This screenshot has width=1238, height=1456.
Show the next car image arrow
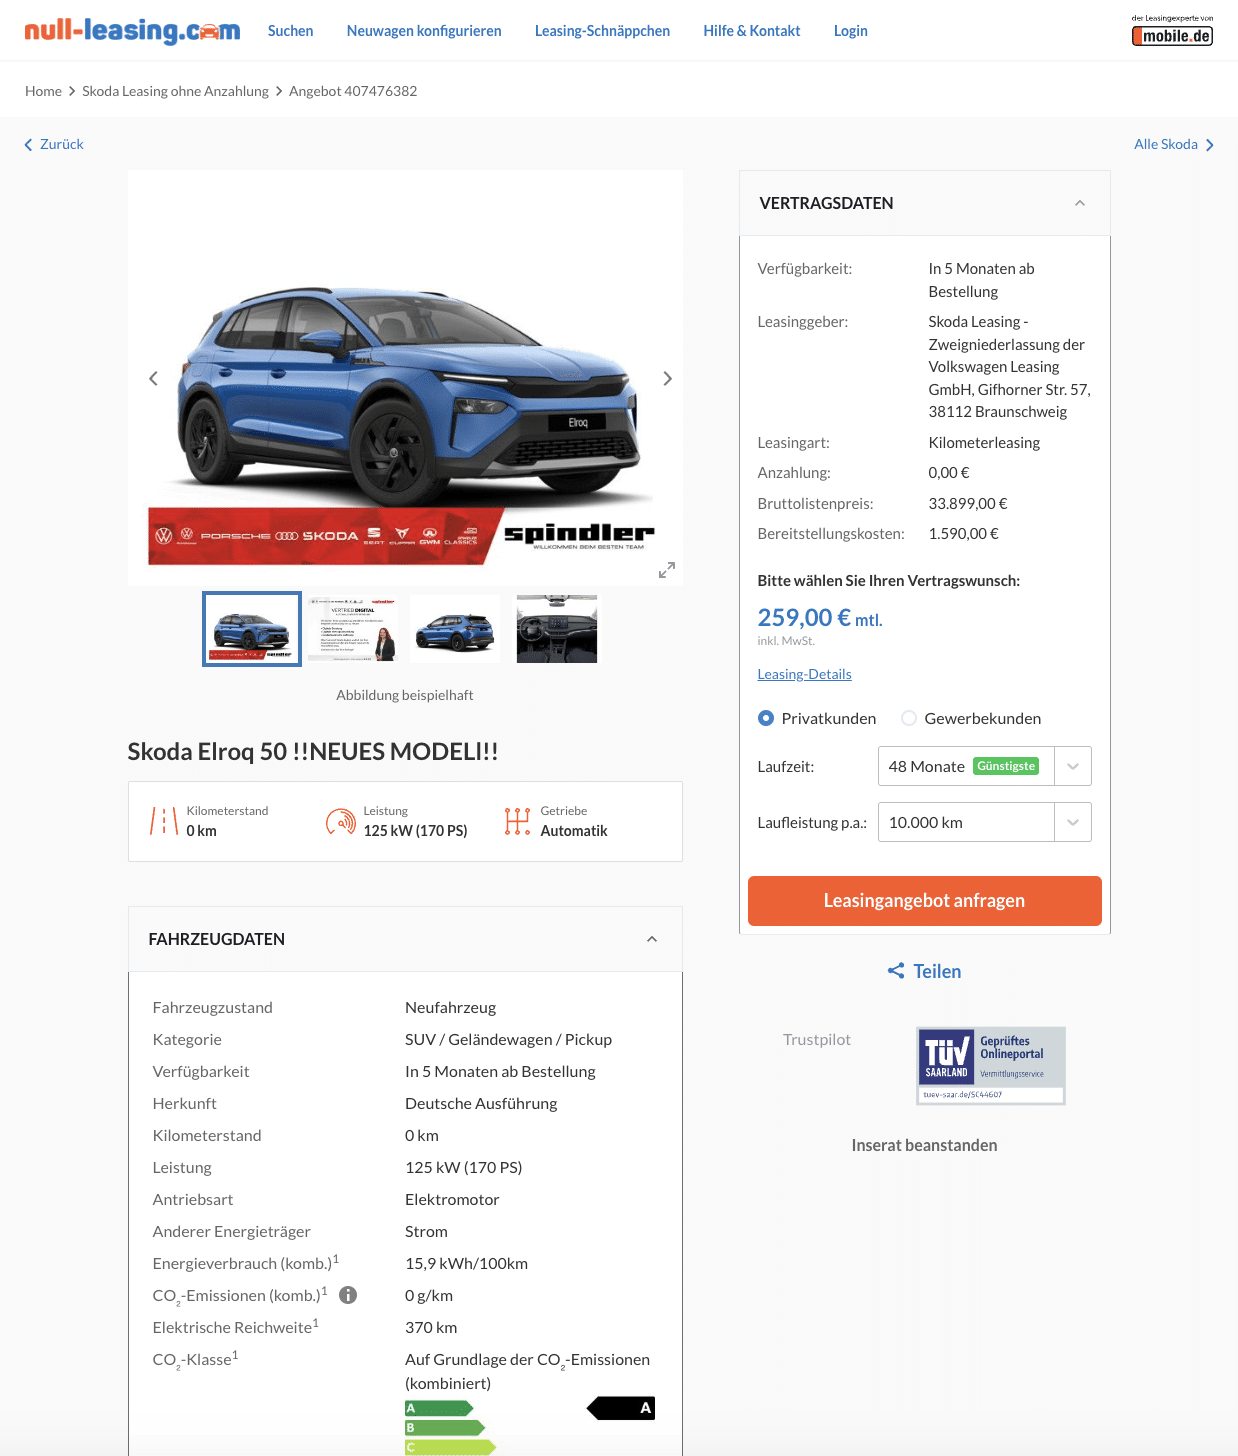coord(667,378)
